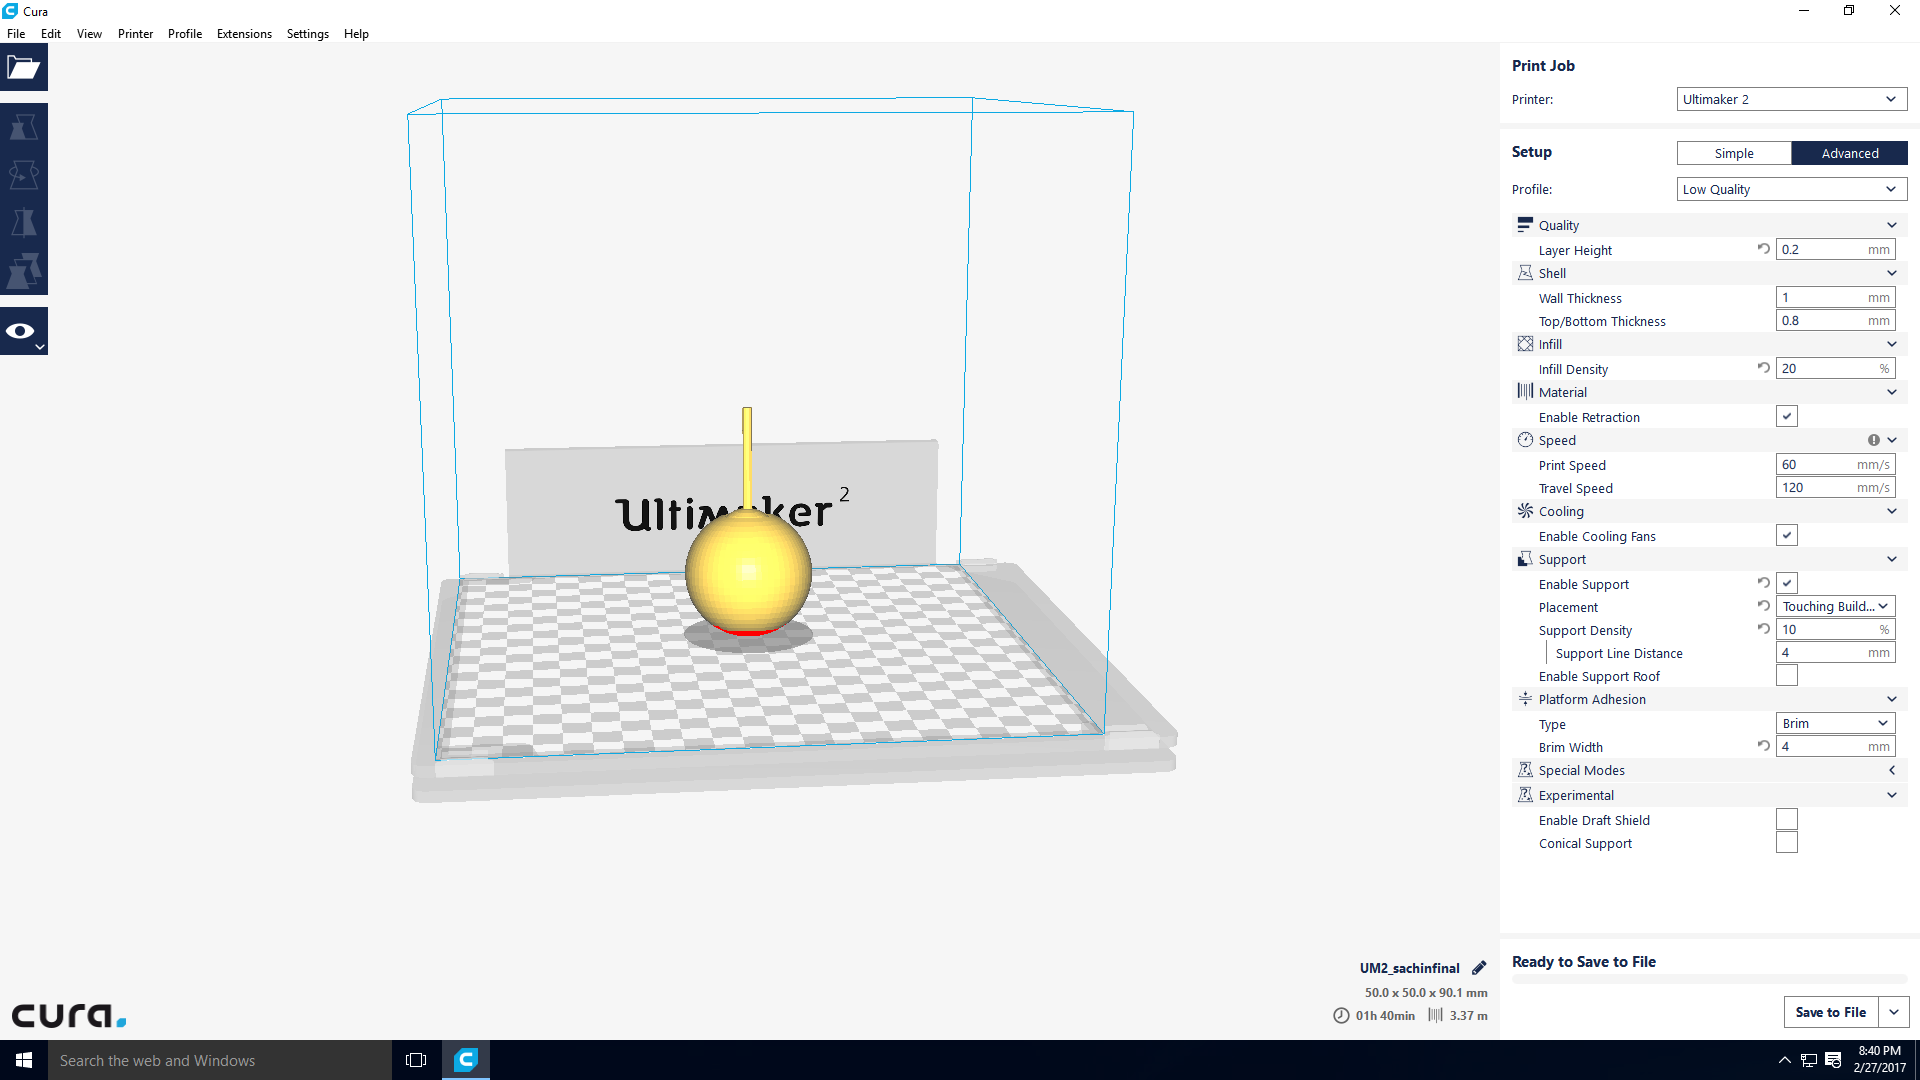The height and width of the screenshot is (1080, 1920).
Task: Open the Help menu
Action: tap(356, 33)
